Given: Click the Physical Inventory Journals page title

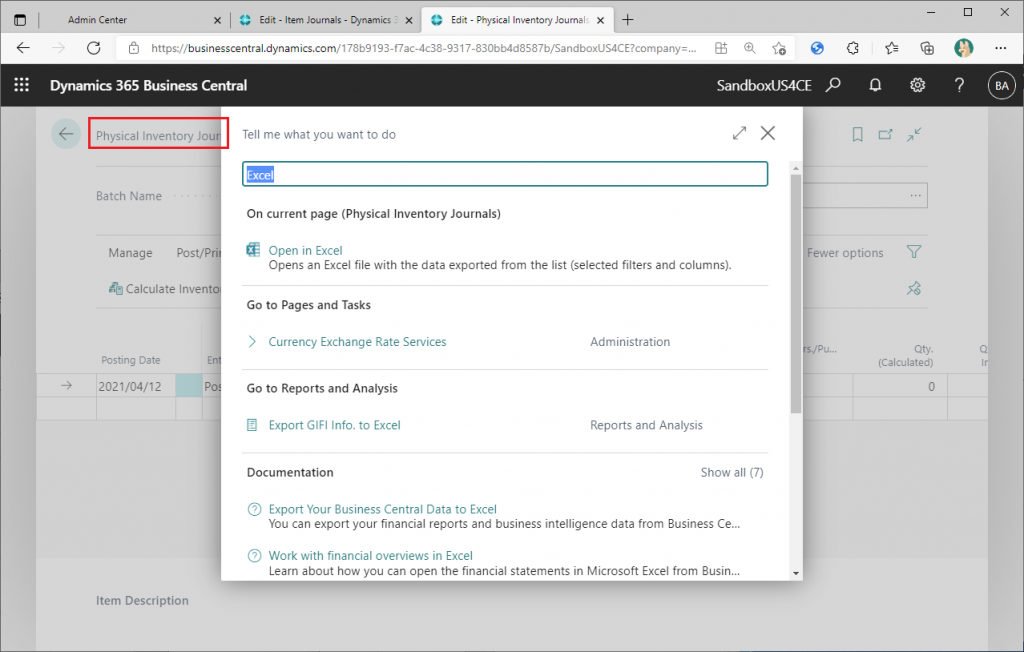Looking at the screenshot, I should (158, 135).
